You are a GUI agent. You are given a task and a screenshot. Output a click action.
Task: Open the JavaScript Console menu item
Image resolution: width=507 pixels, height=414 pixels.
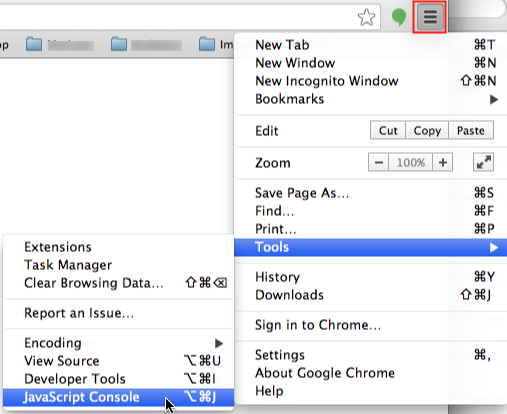[118, 397]
